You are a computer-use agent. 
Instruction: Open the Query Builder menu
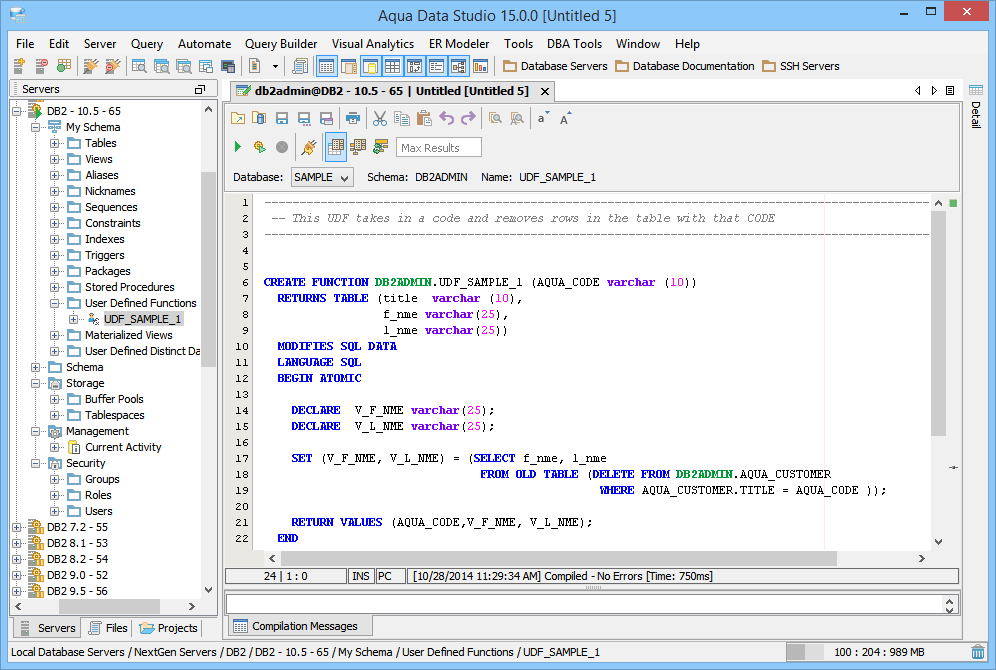(x=281, y=44)
